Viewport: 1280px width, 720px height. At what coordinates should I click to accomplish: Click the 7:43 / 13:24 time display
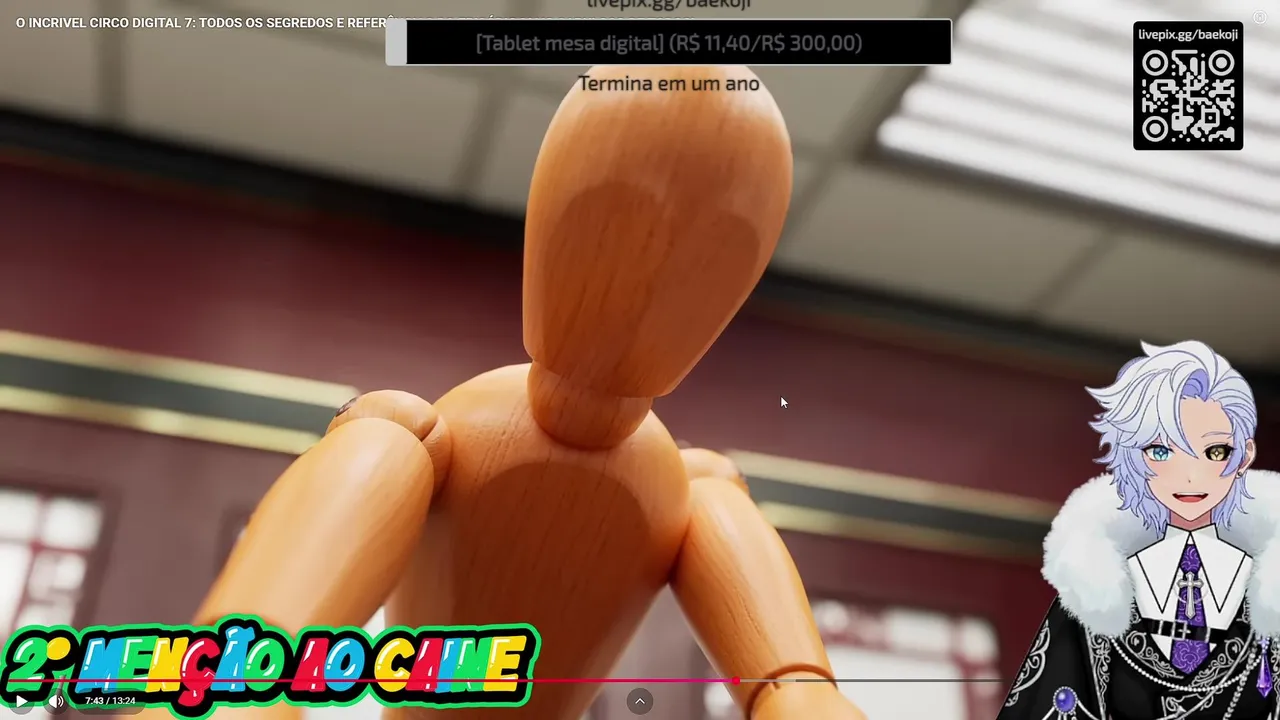pyautogui.click(x=110, y=701)
